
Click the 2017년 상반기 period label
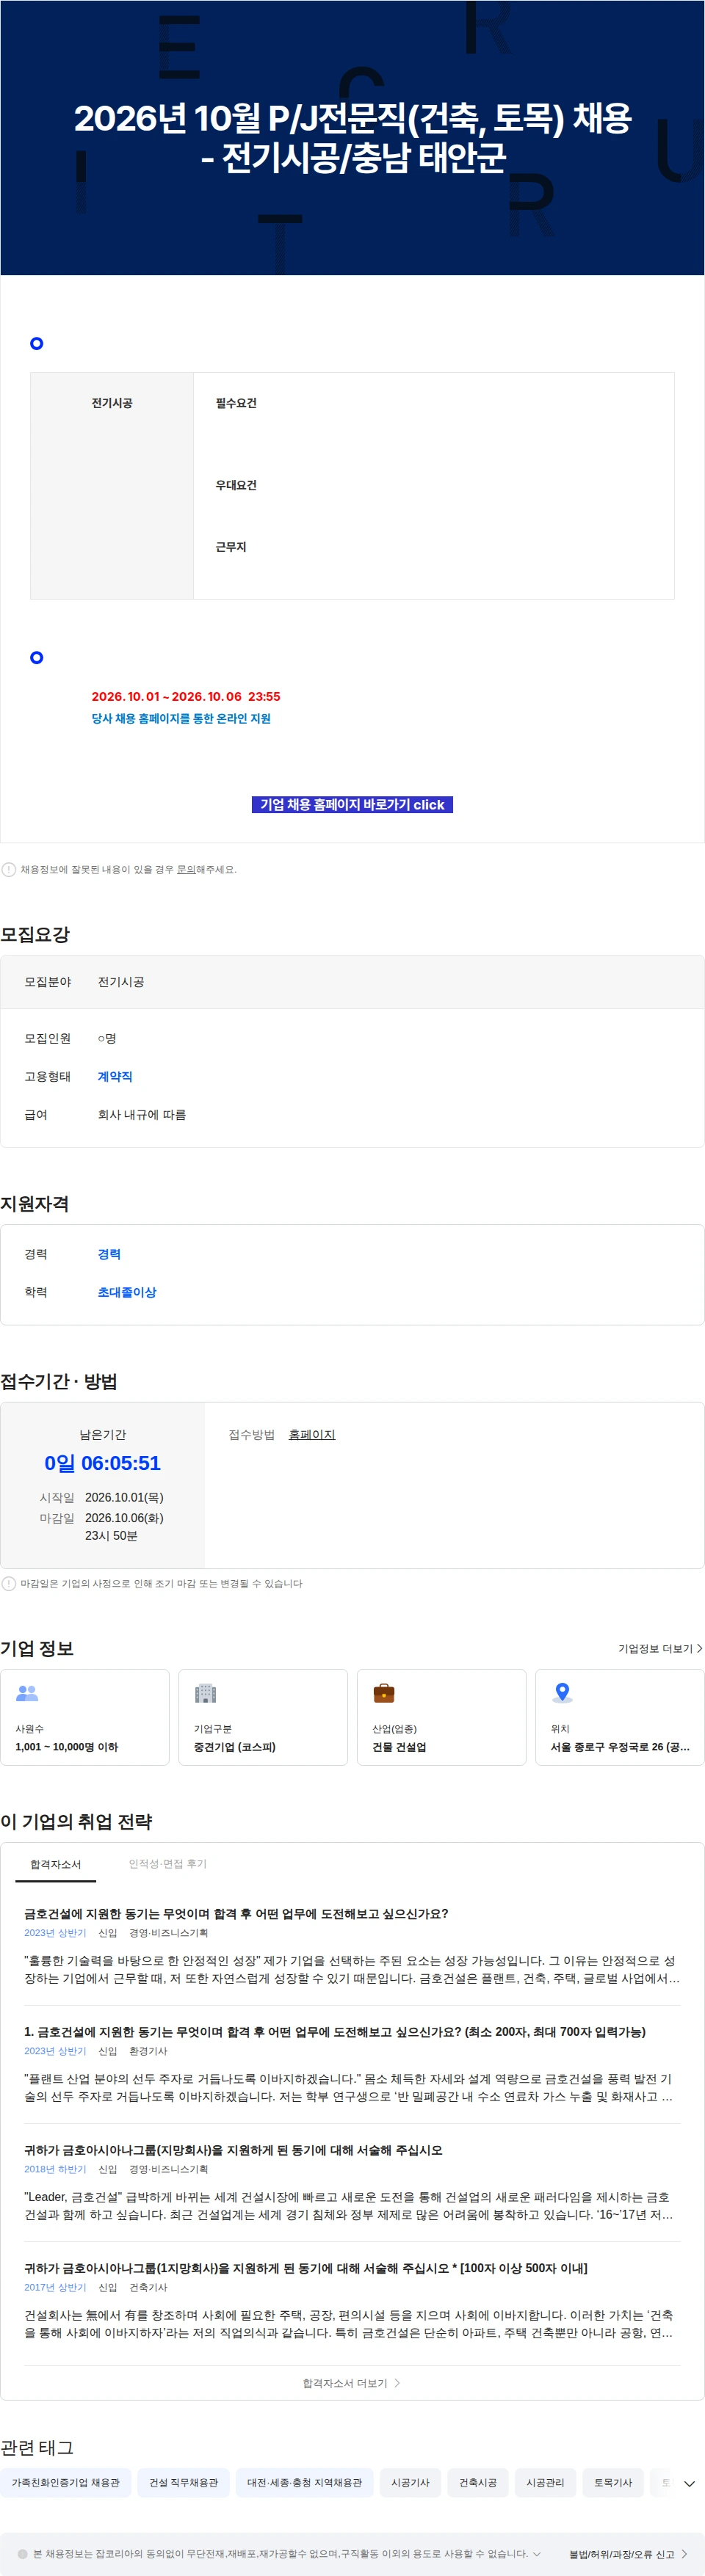[x=55, y=2287]
